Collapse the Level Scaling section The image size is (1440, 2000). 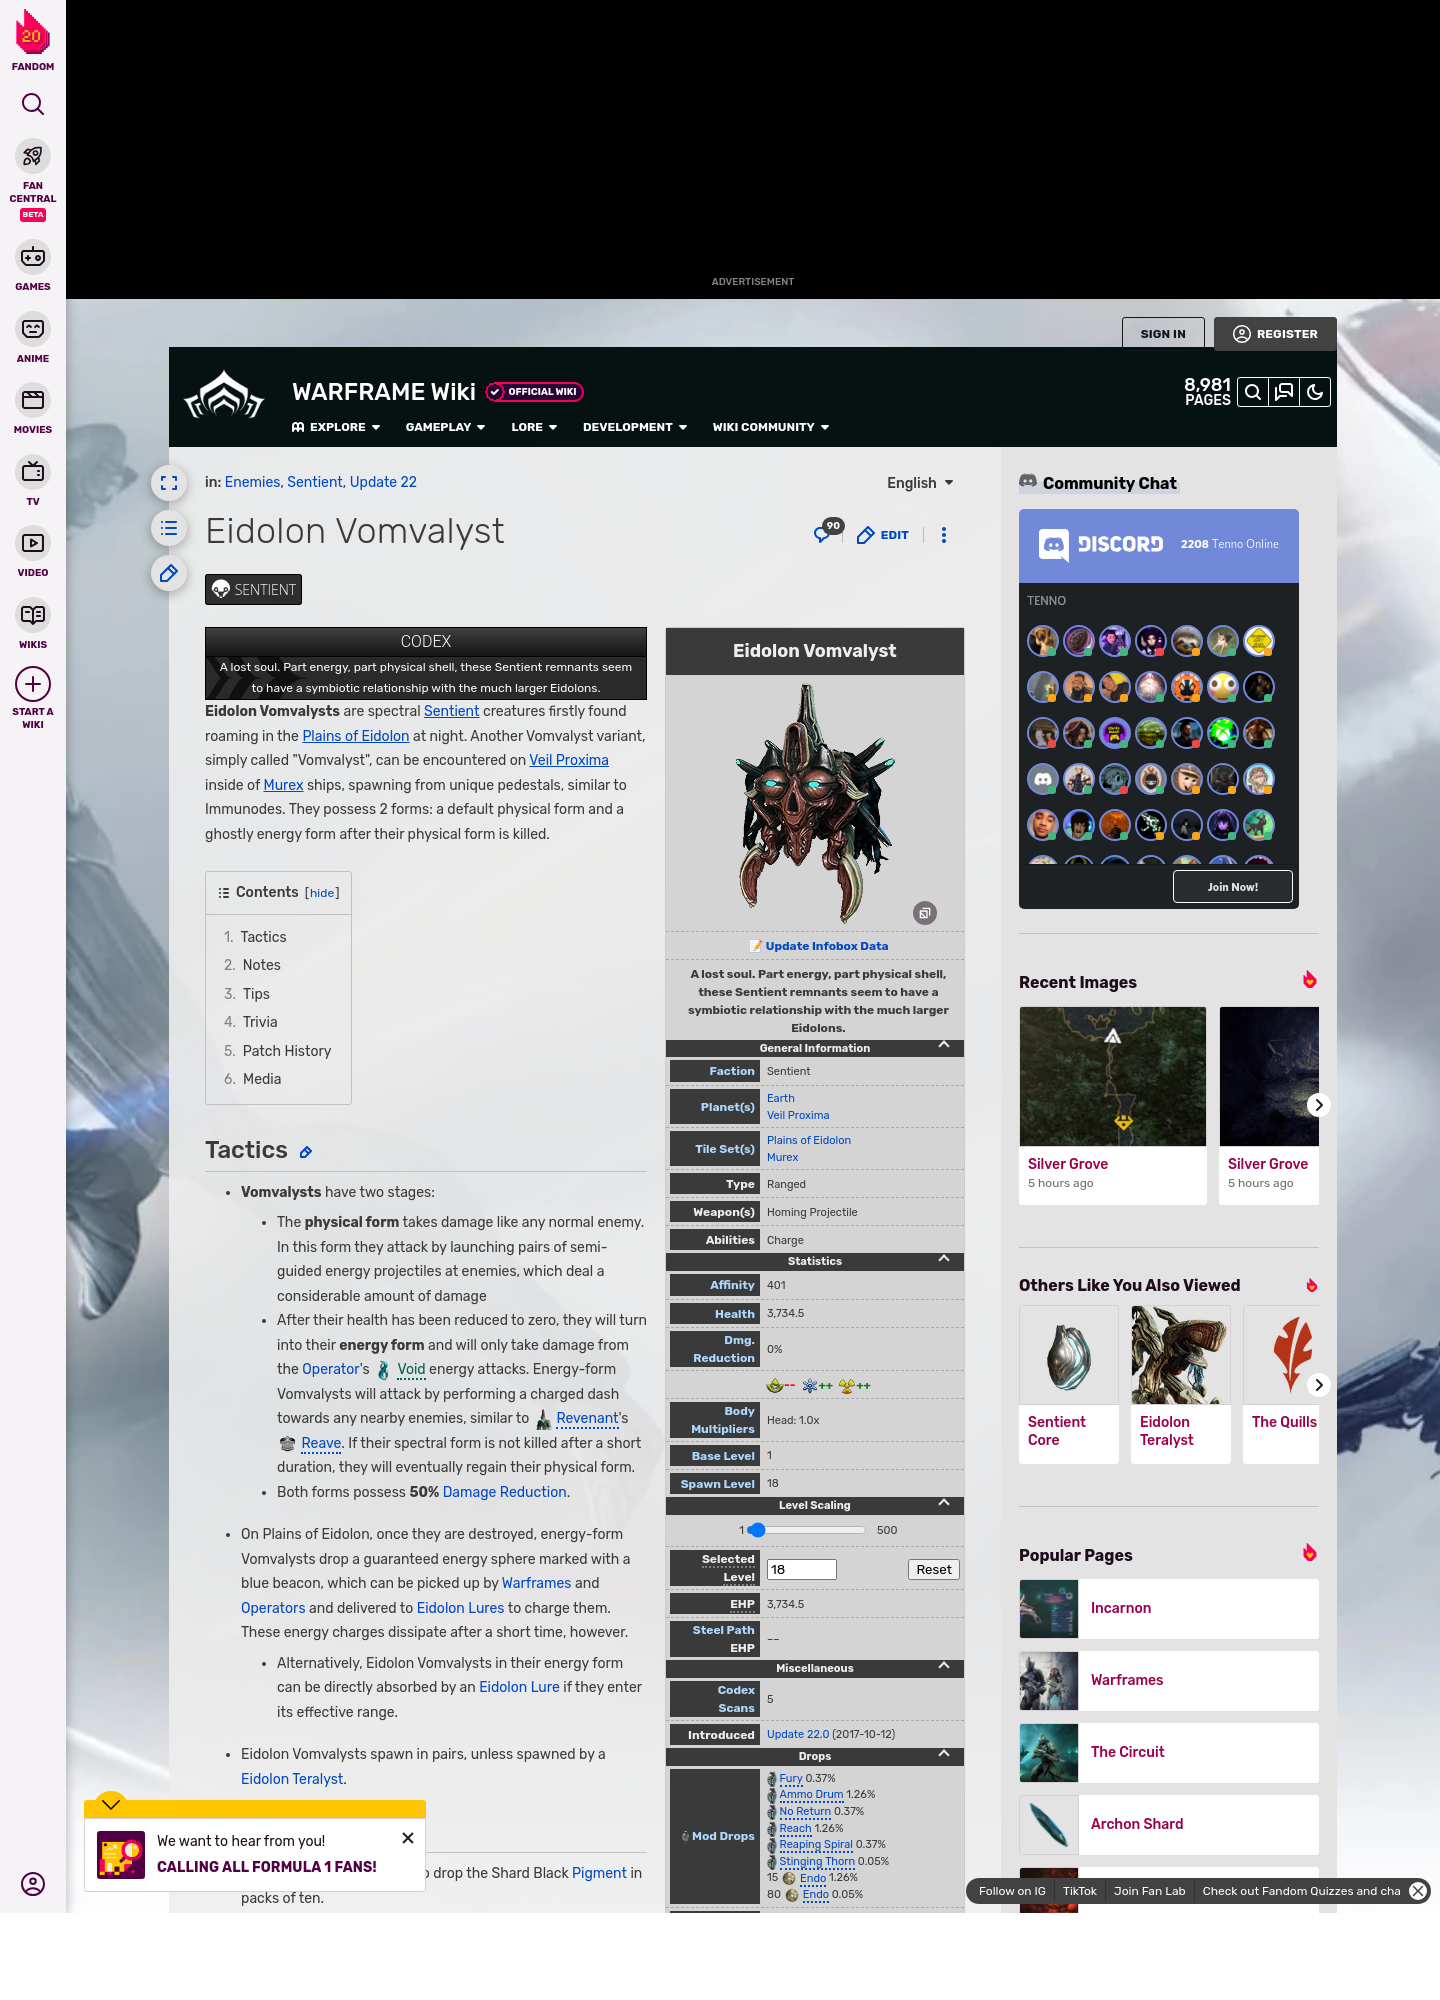[x=944, y=1503]
